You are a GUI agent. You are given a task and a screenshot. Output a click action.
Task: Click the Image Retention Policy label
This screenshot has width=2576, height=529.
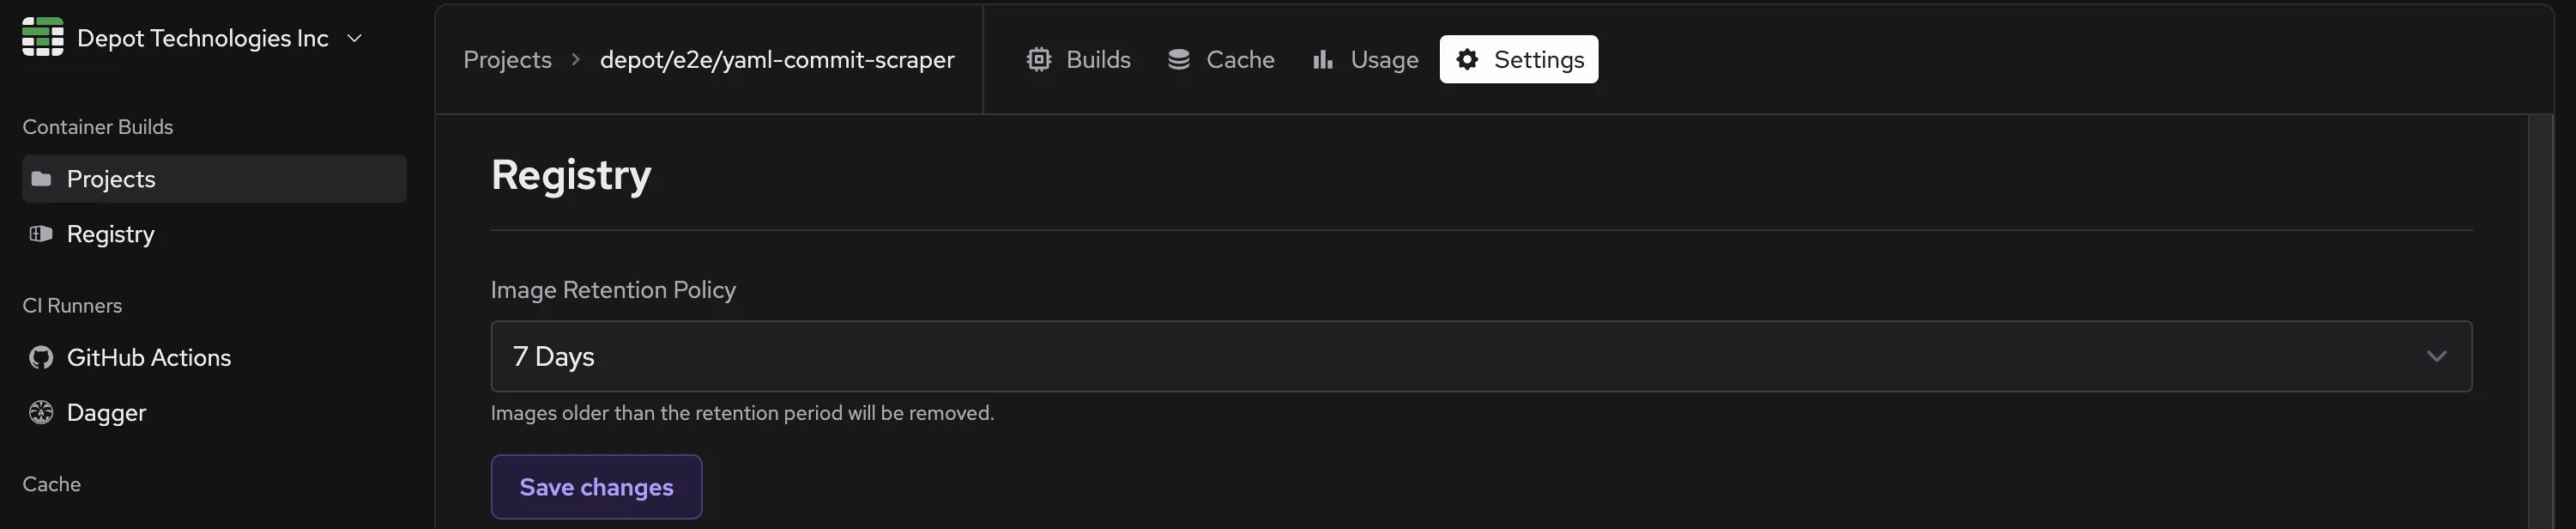pyautogui.click(x=613, y=290)
